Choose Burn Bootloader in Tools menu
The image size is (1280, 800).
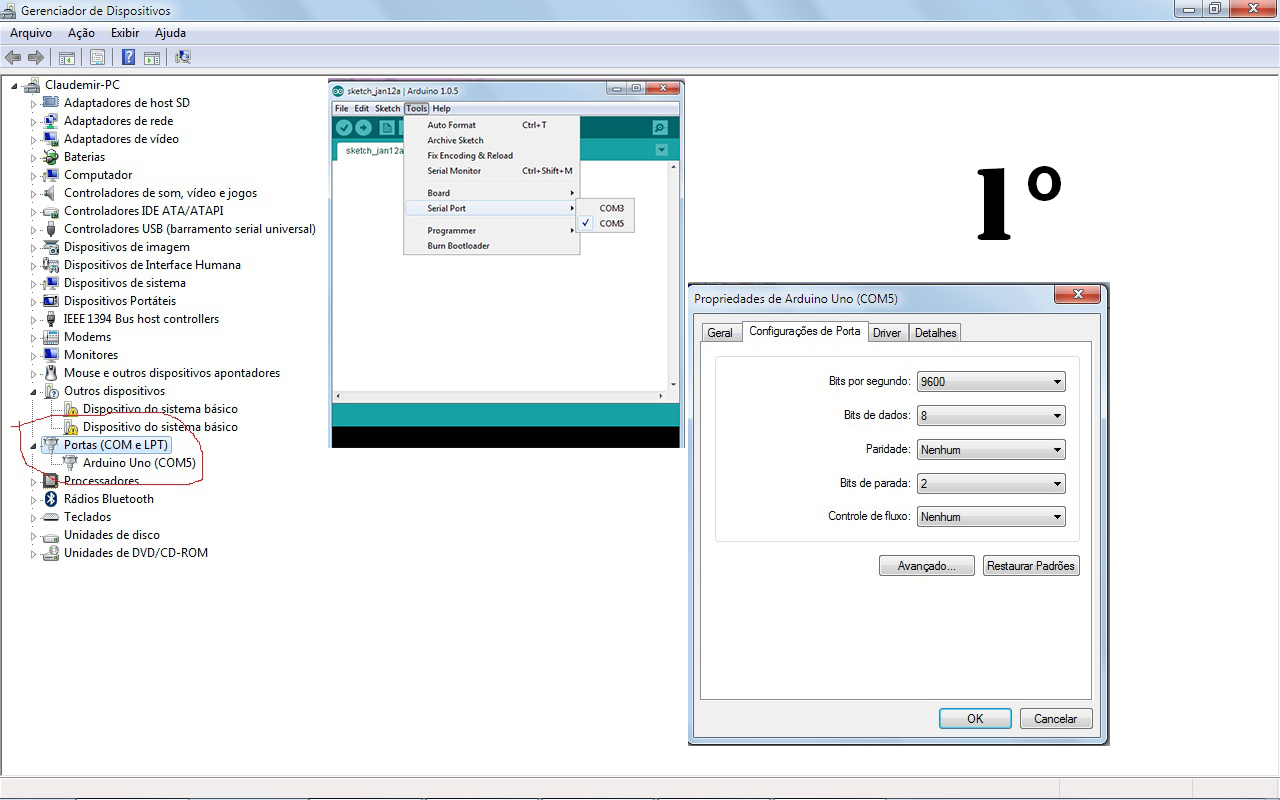(x=491, y=246)
